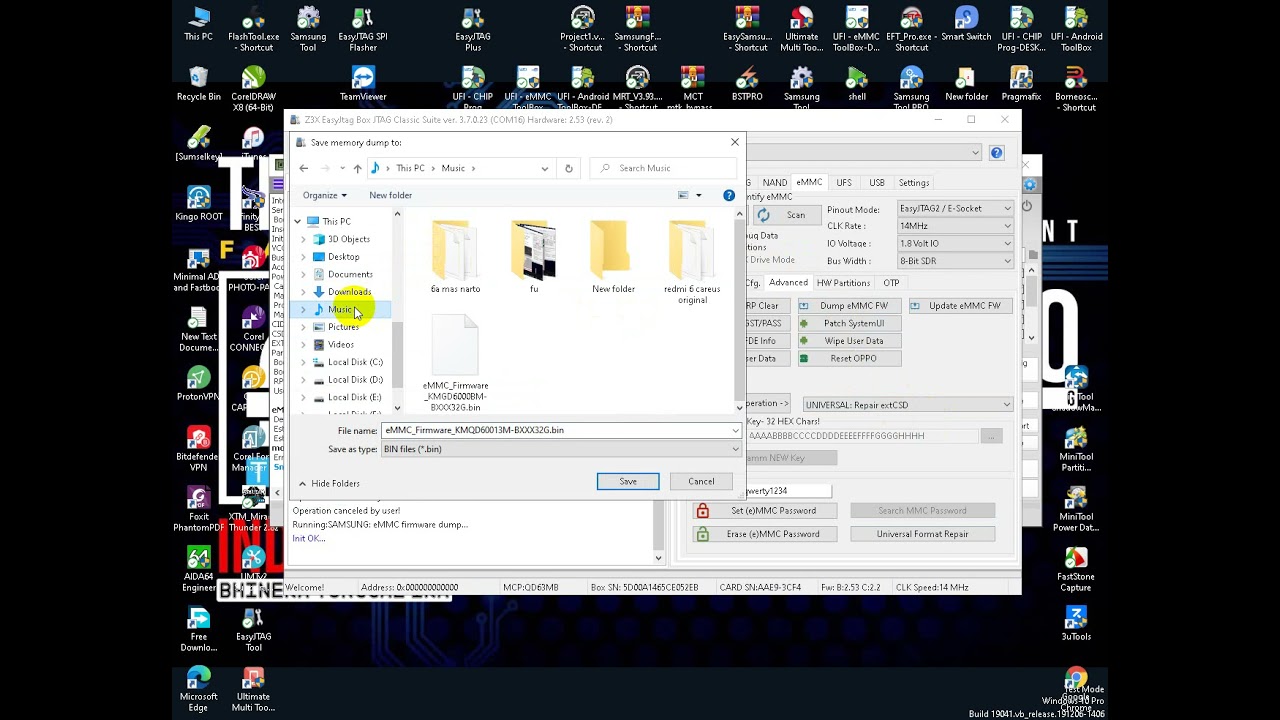Click blue help icon in EasyJTAG window
Viewport: 1280px width, 720px height.
pyautogui.click(x=996, y=152)
